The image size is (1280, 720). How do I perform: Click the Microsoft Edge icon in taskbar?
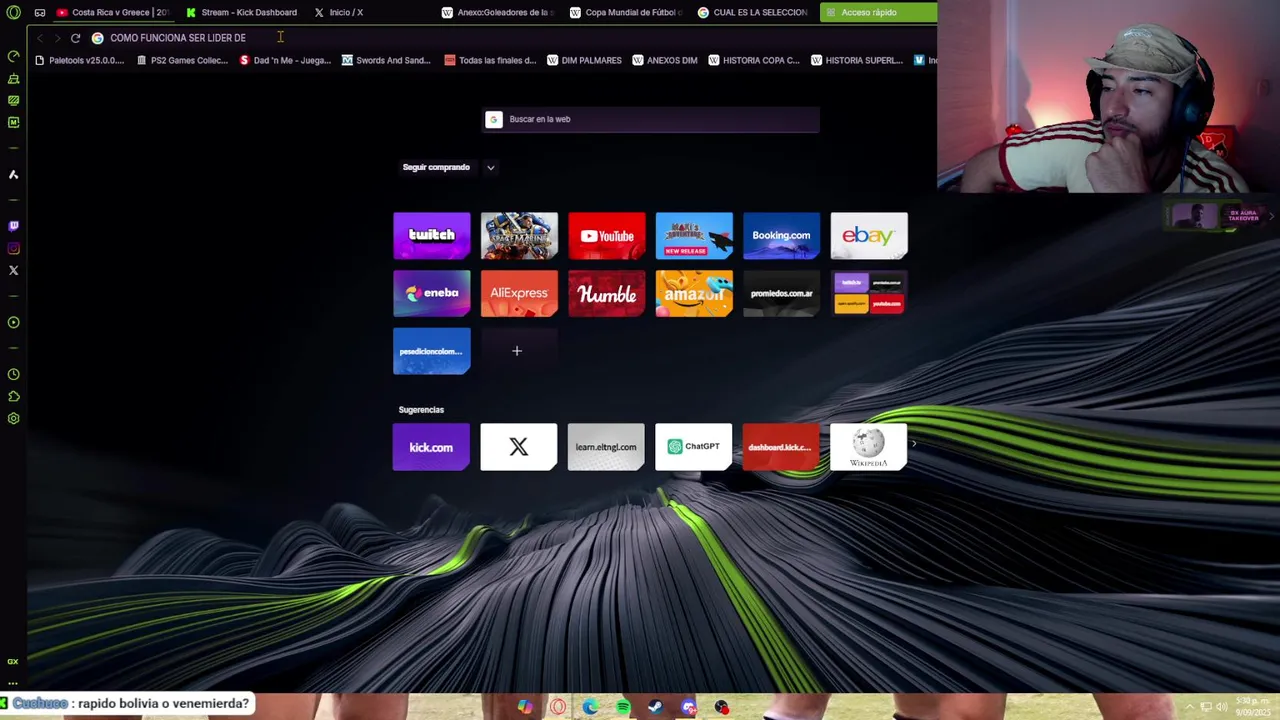(590, 708)
